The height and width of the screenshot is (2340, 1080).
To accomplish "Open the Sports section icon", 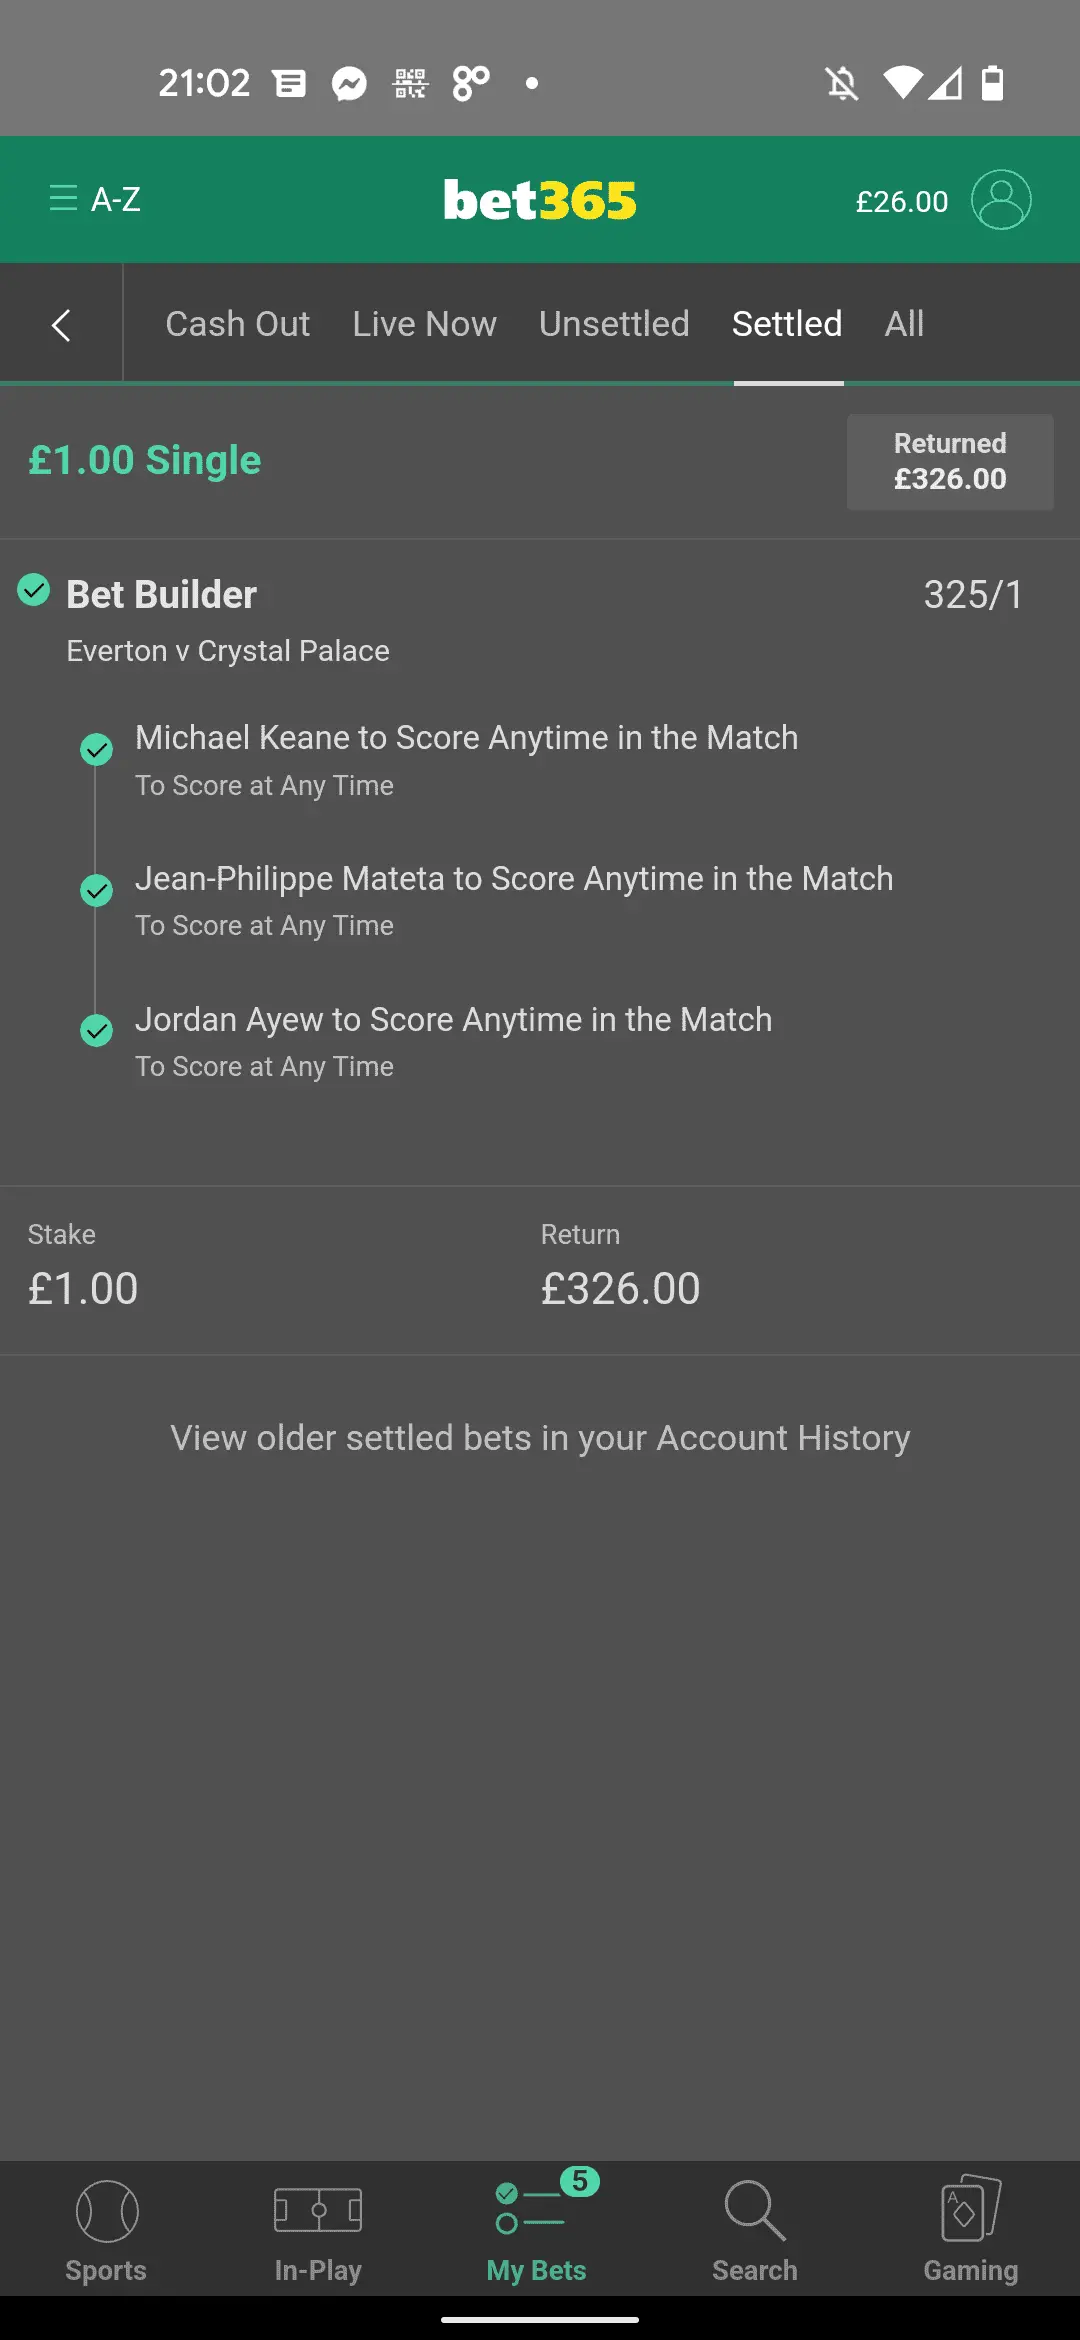I will click(106, 2212).
